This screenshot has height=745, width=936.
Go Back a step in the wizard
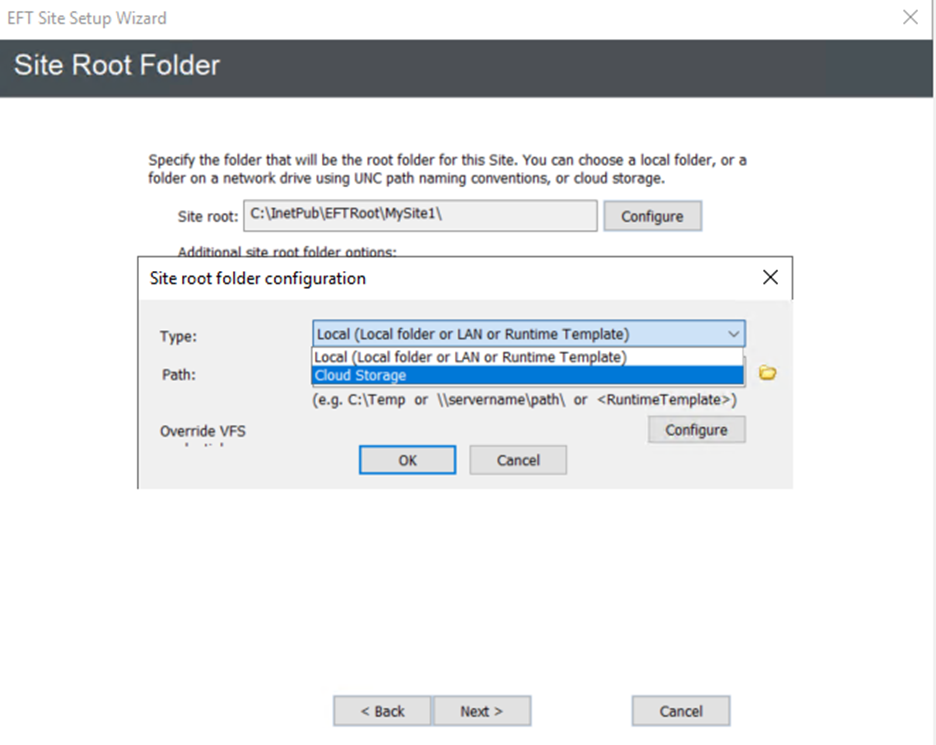click(382, 711)
